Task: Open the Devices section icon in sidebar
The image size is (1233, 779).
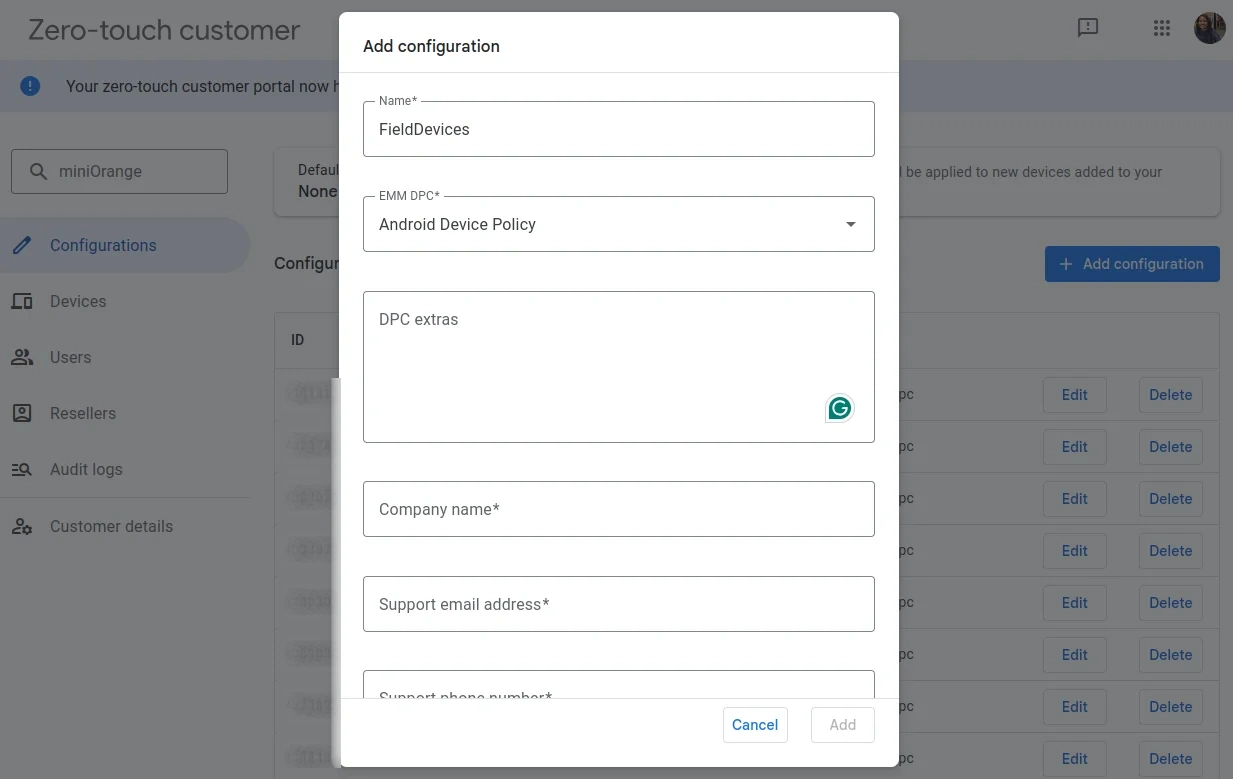Action: [22, 301]
